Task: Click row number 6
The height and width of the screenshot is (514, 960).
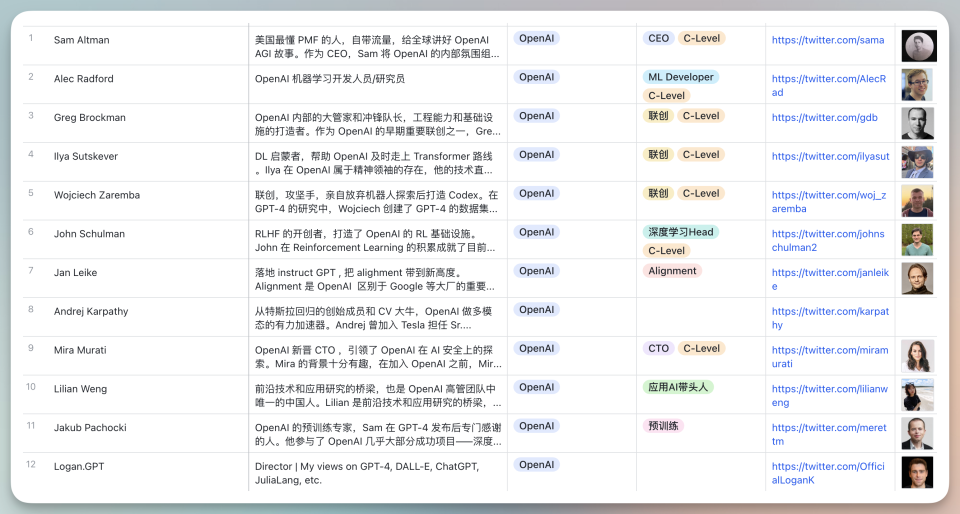Action: [31, 232]
